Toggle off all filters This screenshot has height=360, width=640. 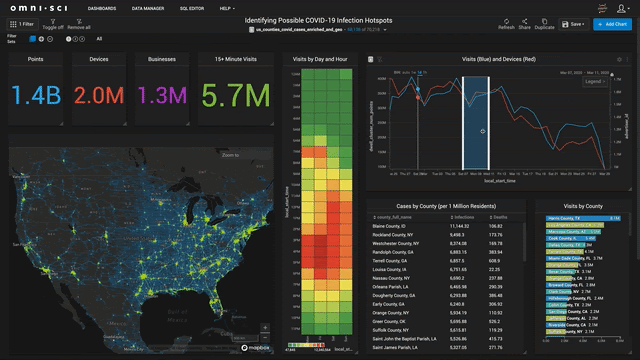pyautogui.click(x=53, y=24)
